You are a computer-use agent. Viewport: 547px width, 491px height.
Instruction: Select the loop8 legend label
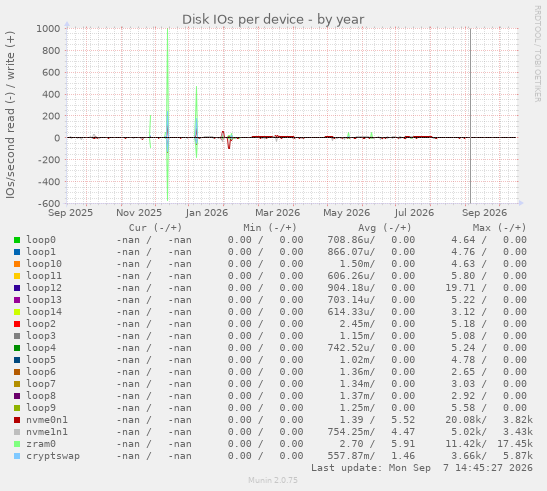pyautogui.click(x=41, y=396)
